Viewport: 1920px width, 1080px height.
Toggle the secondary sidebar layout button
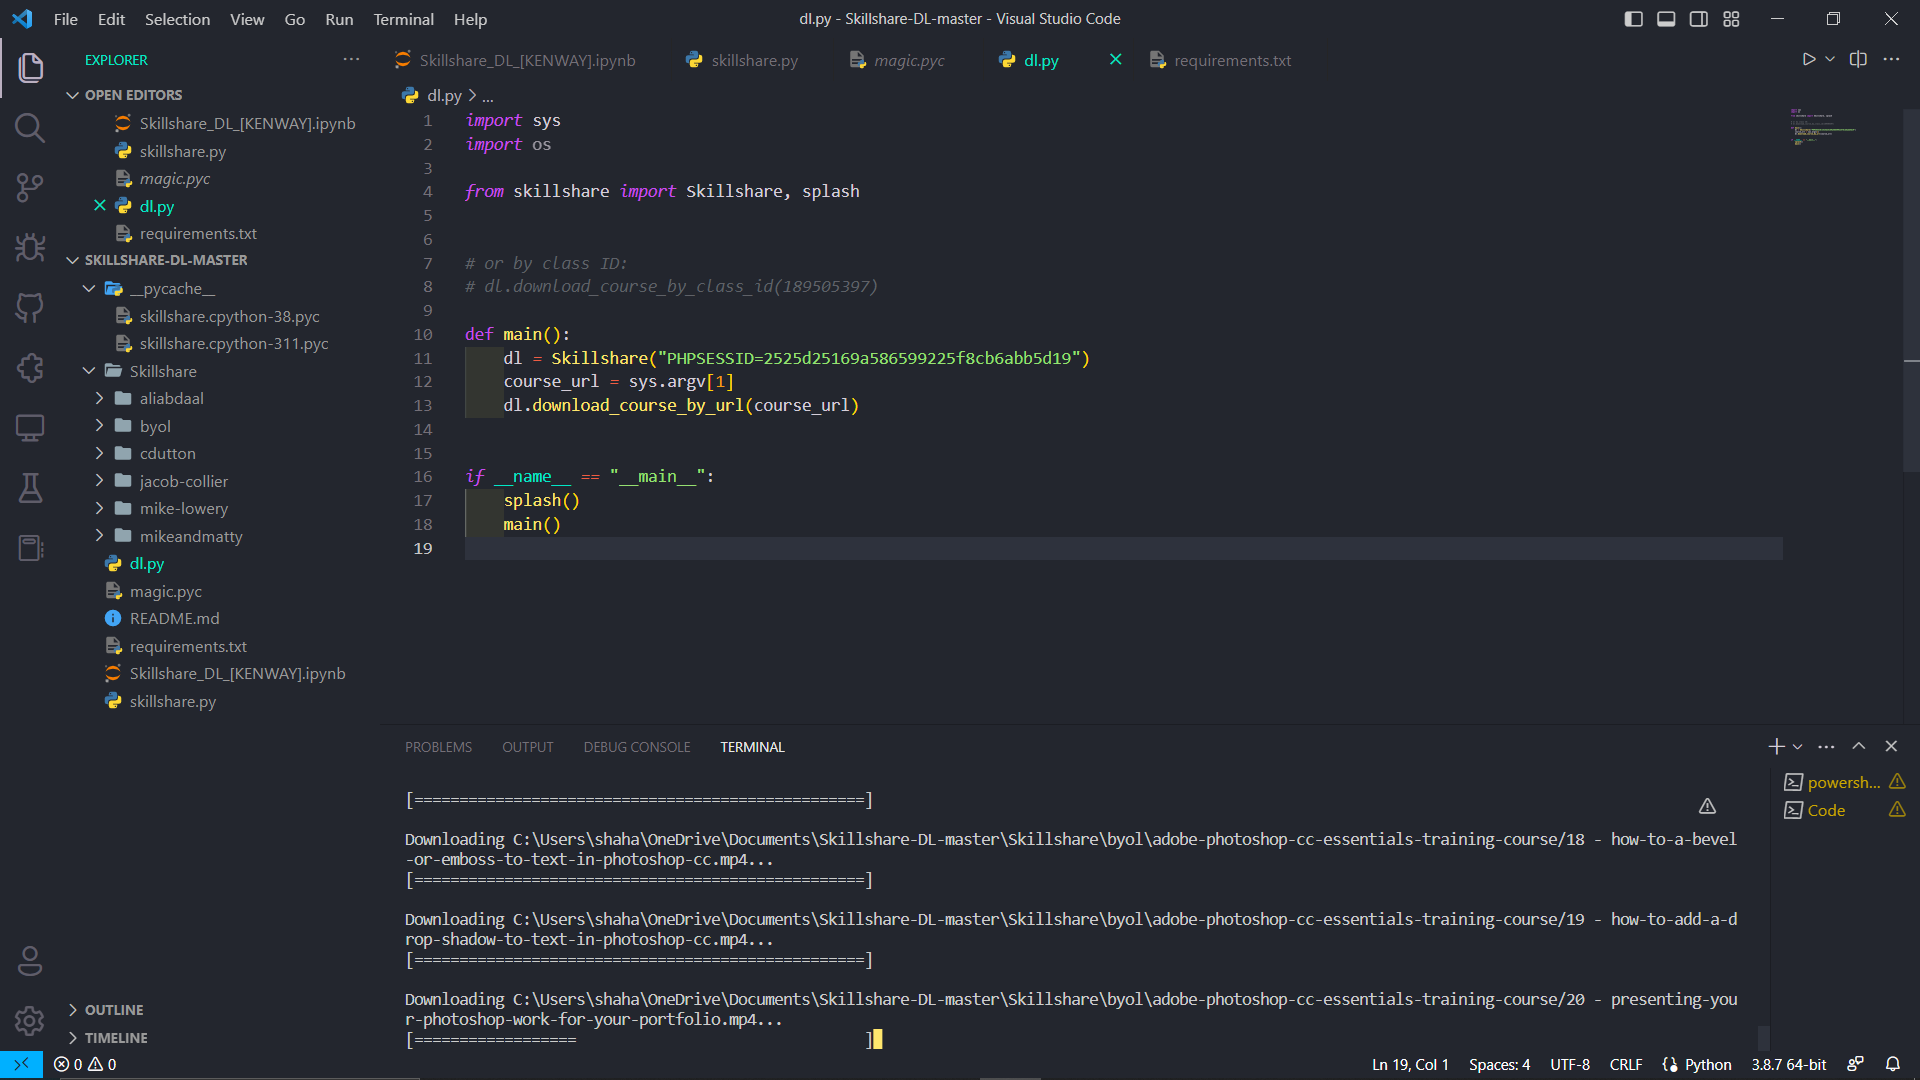tap(1698, 19)
